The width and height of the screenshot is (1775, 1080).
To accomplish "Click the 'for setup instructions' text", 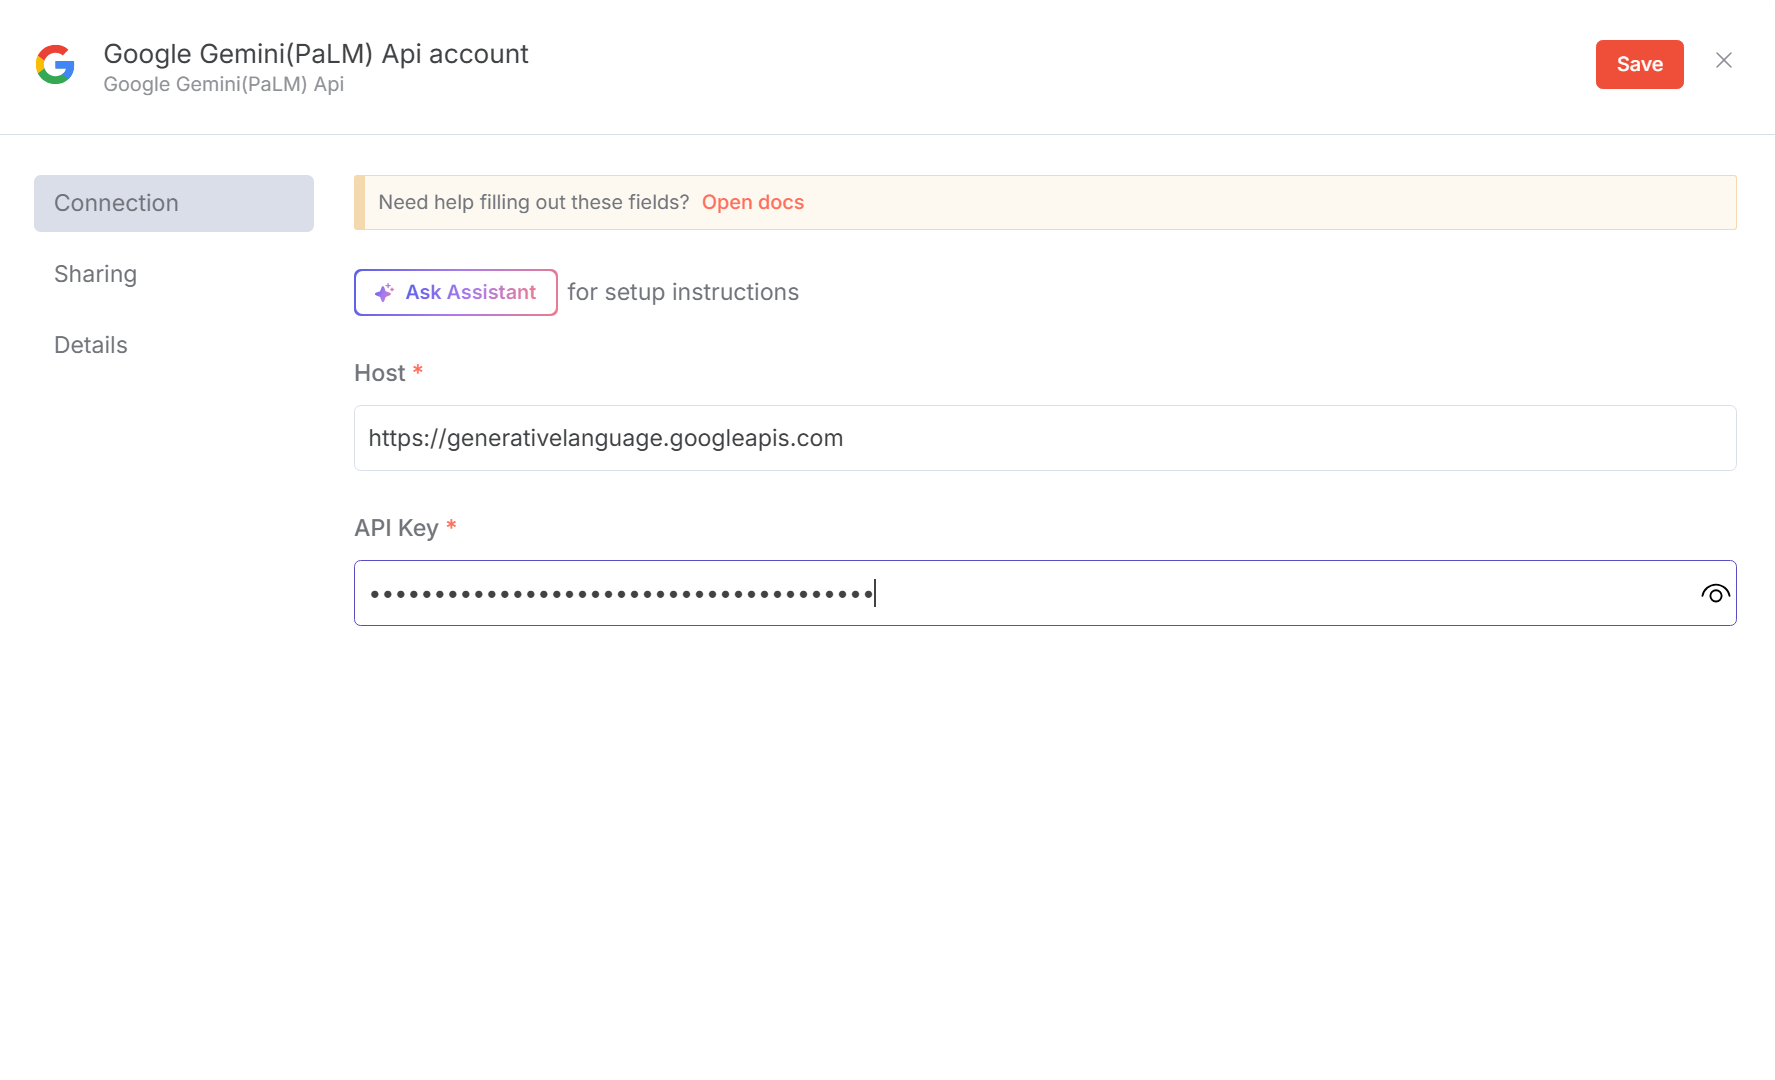I will [683, 292].
